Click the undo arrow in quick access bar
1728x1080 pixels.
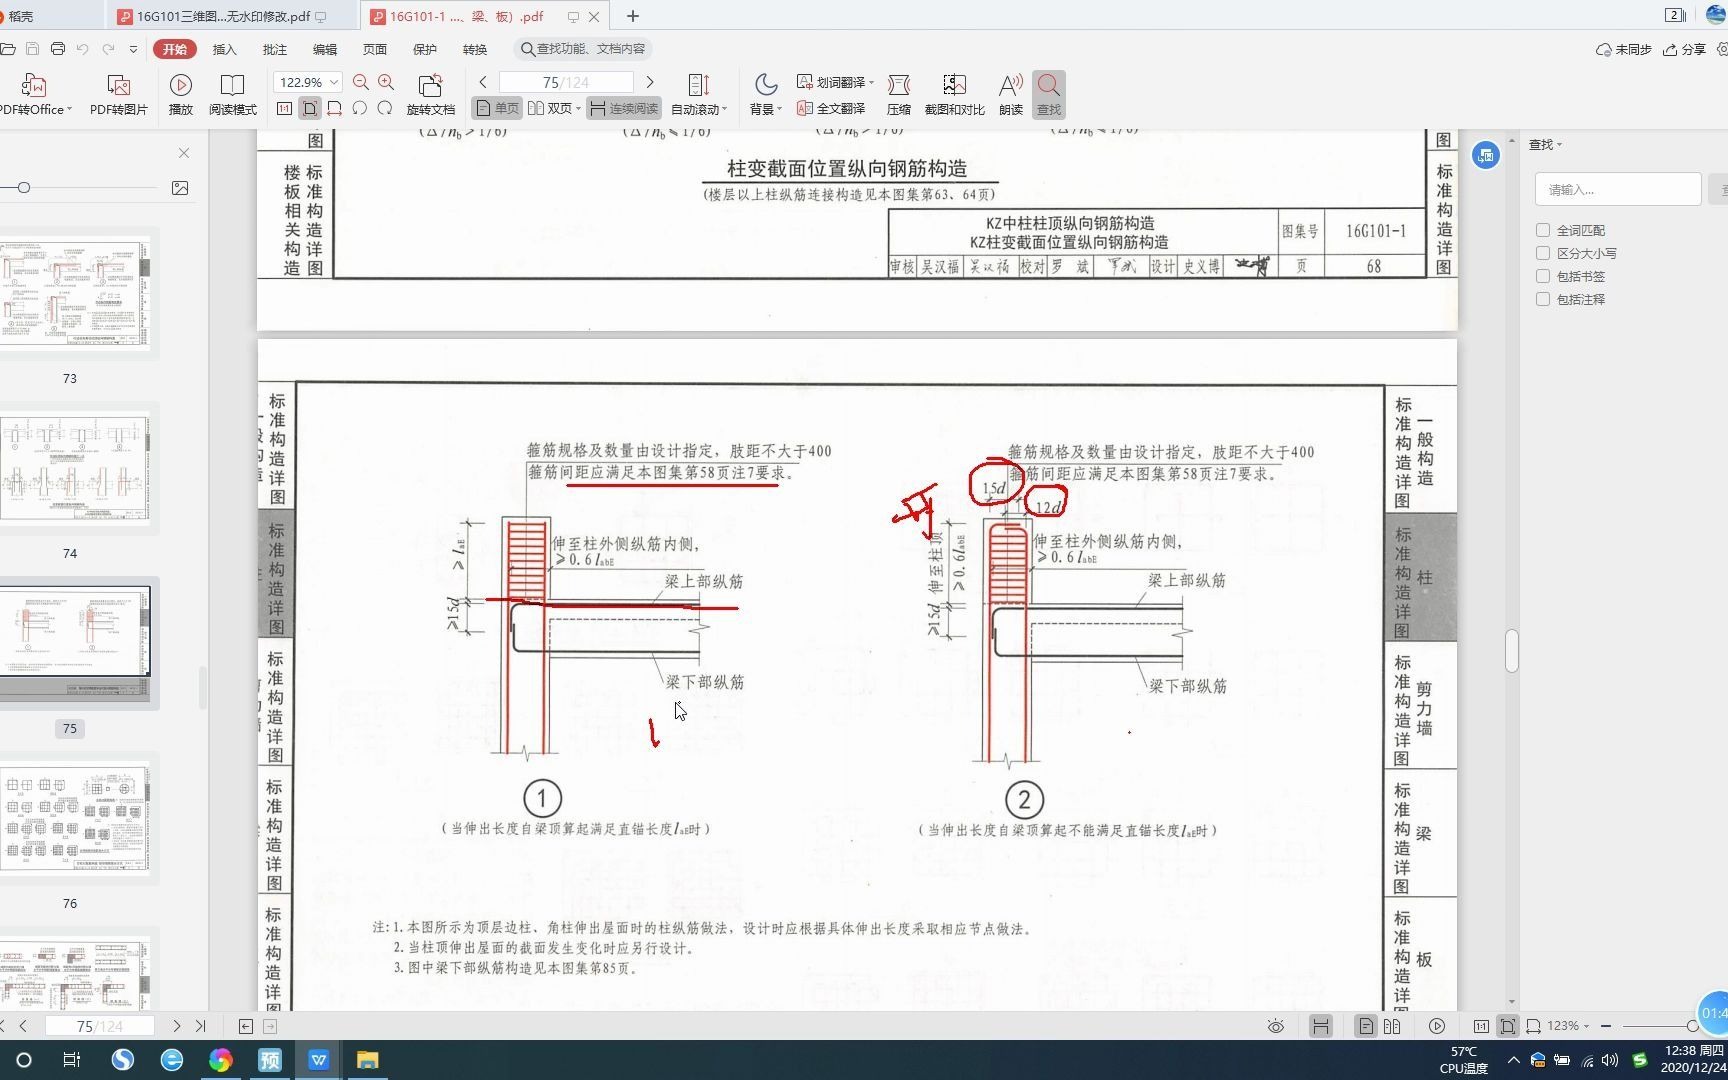pos(83,49)
